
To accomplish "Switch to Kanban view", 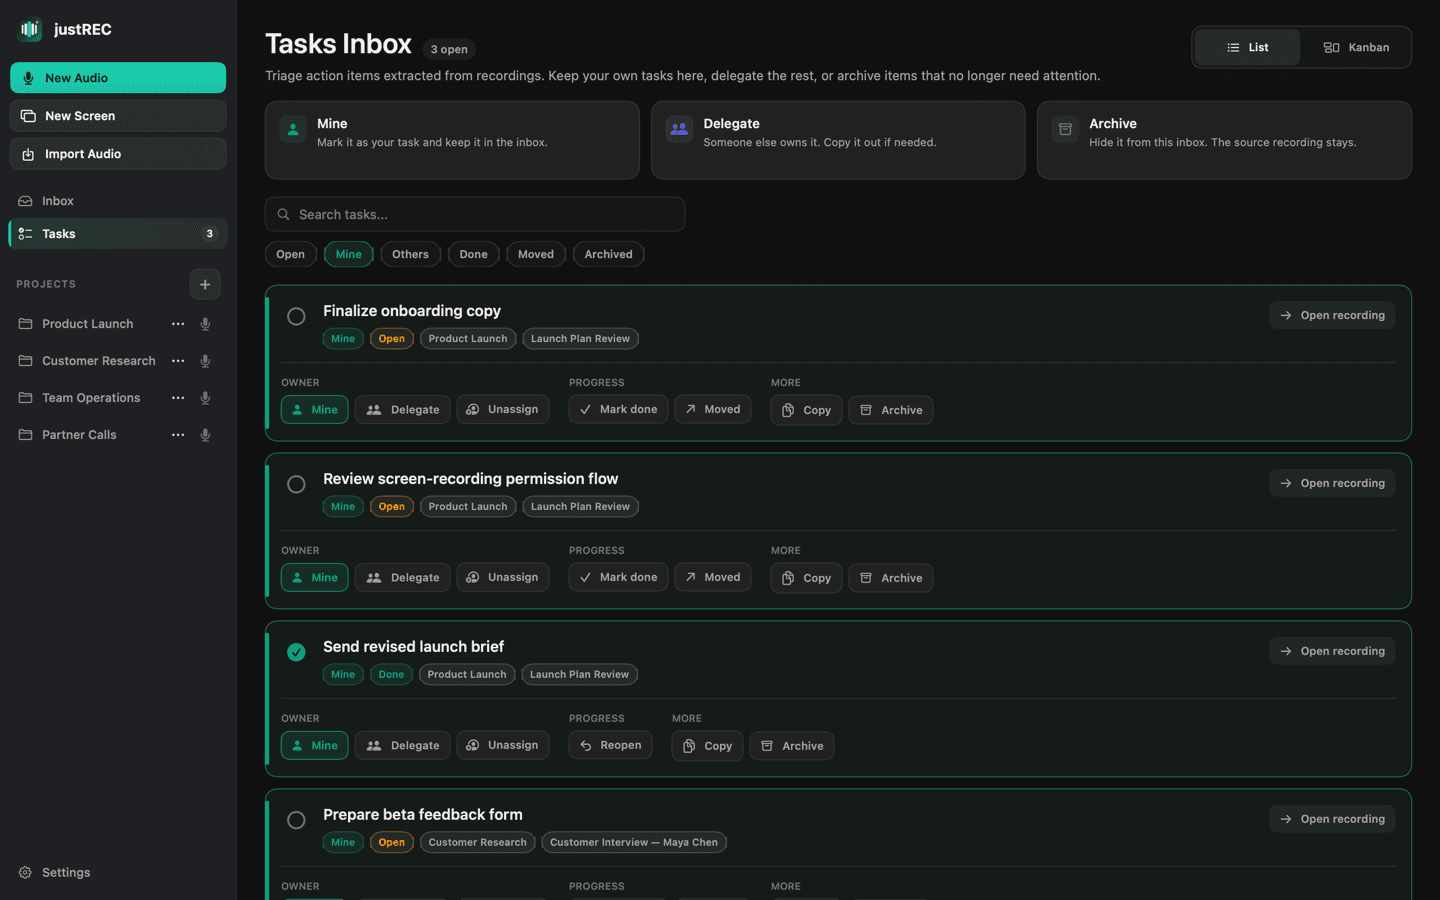I will 1356,47.
